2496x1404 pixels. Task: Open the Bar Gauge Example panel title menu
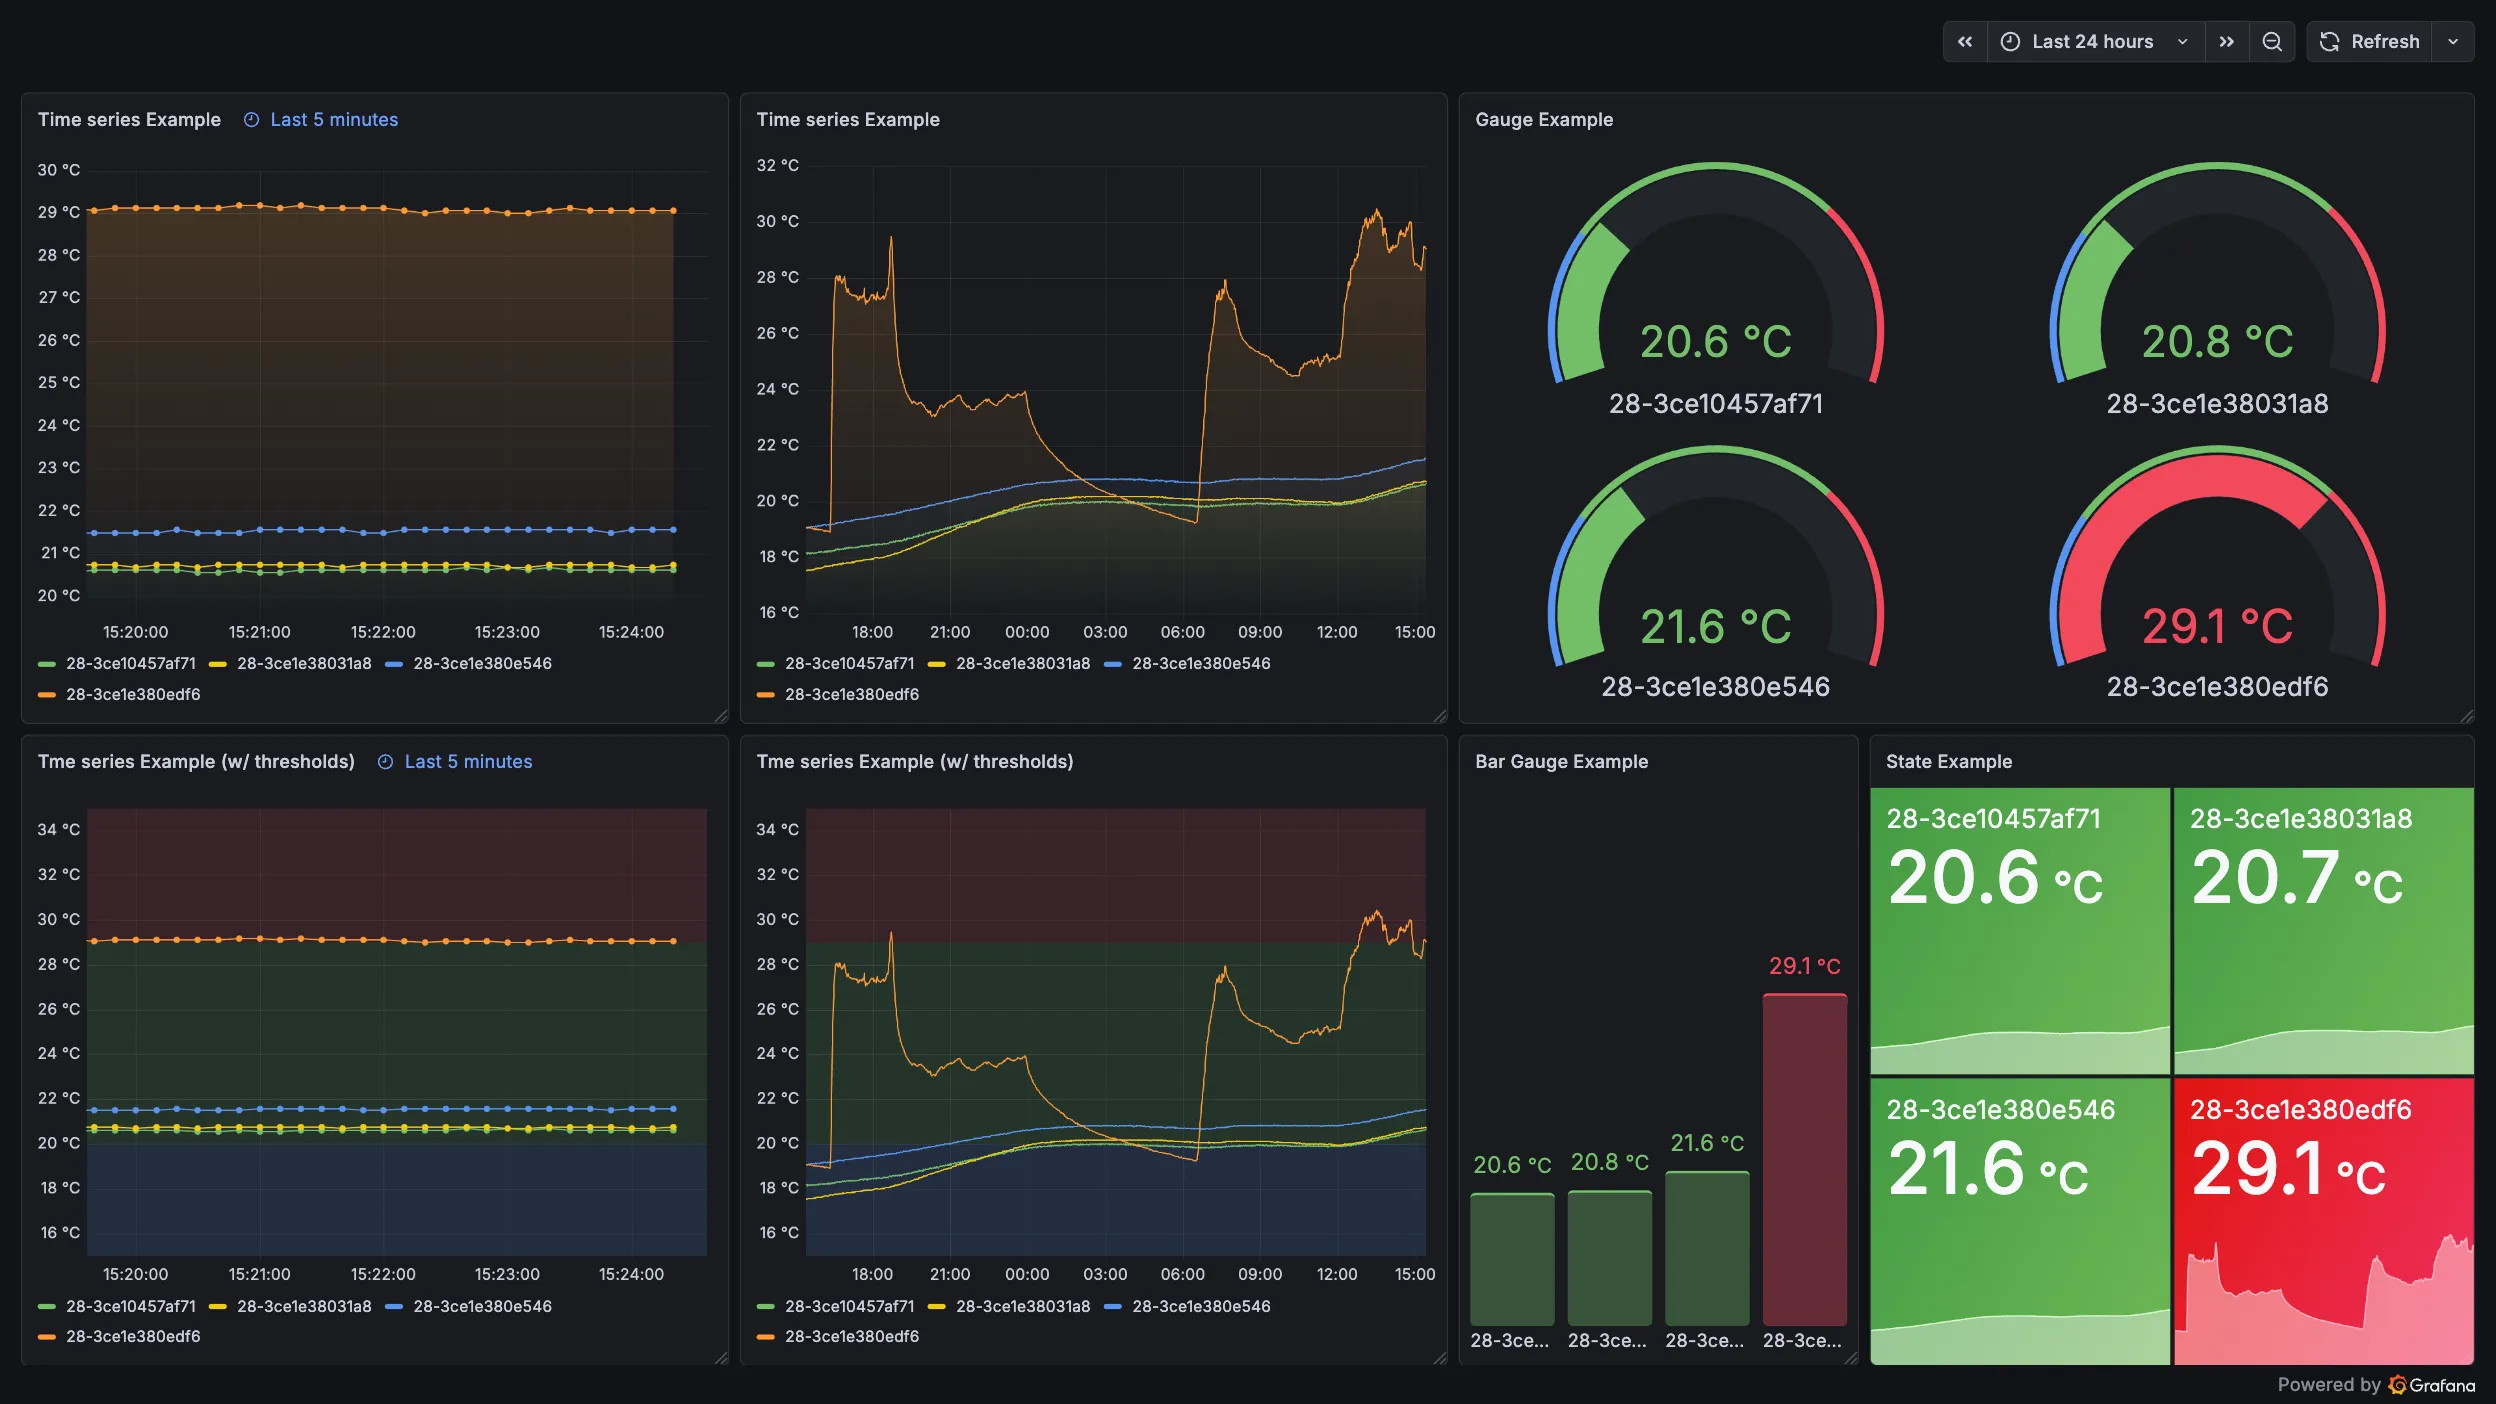pos(1561,762)
